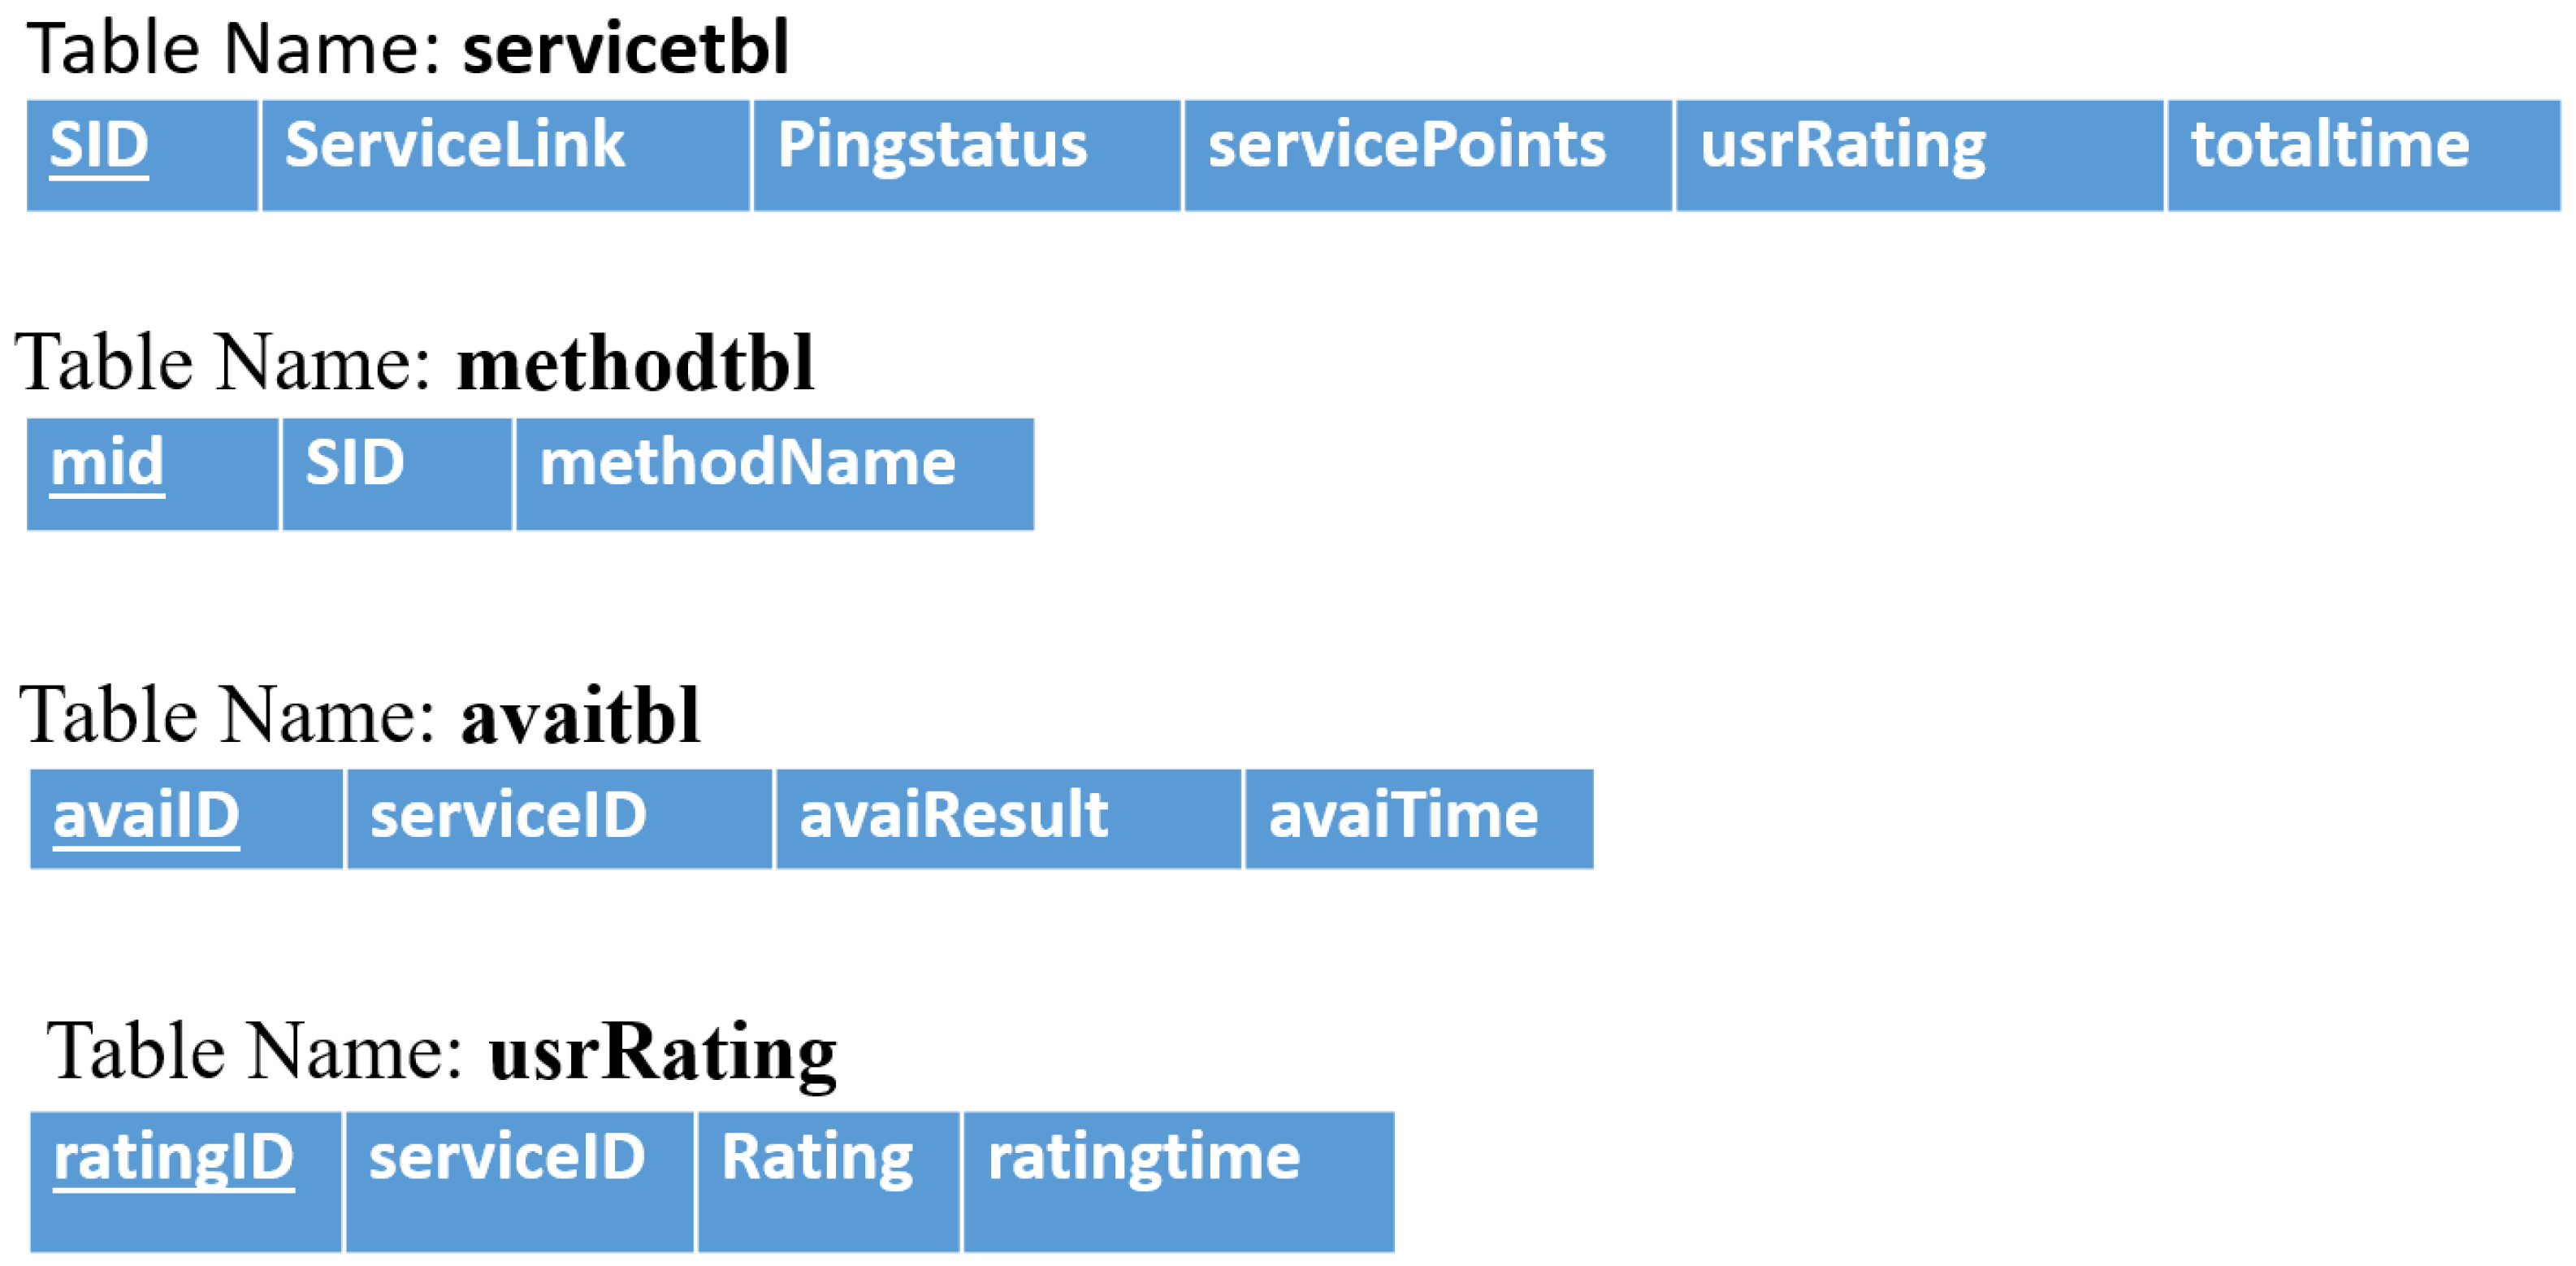Click the underlined mid key field
Image resolution: width=2576 pixels, height=1266 pixels.
click(107, 464)
